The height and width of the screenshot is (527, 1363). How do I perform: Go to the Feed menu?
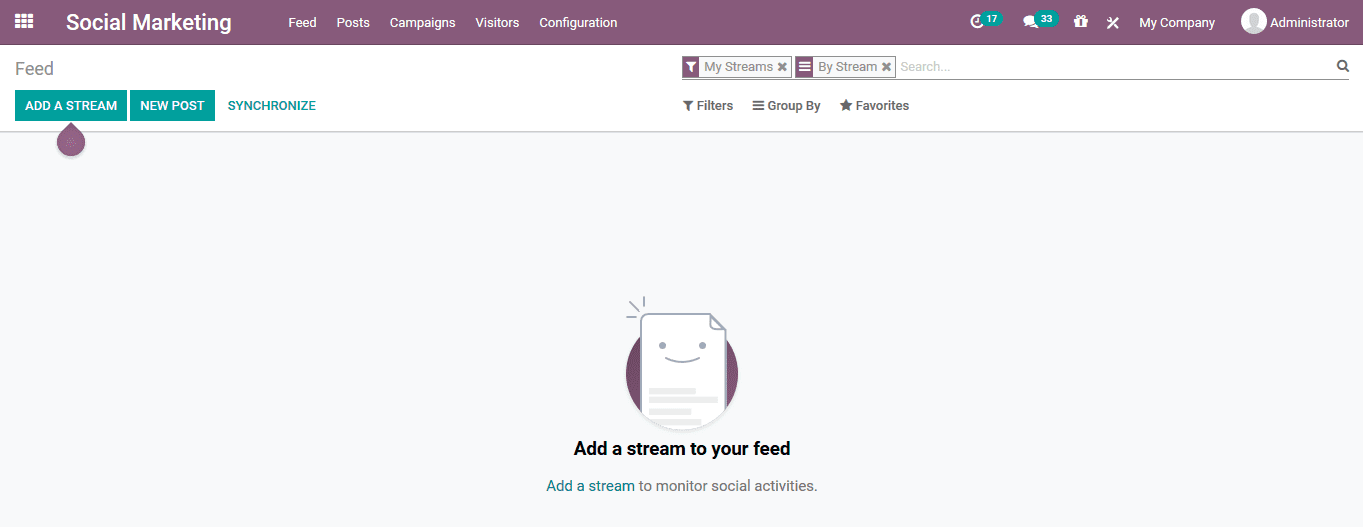click(x=302, y=22)
